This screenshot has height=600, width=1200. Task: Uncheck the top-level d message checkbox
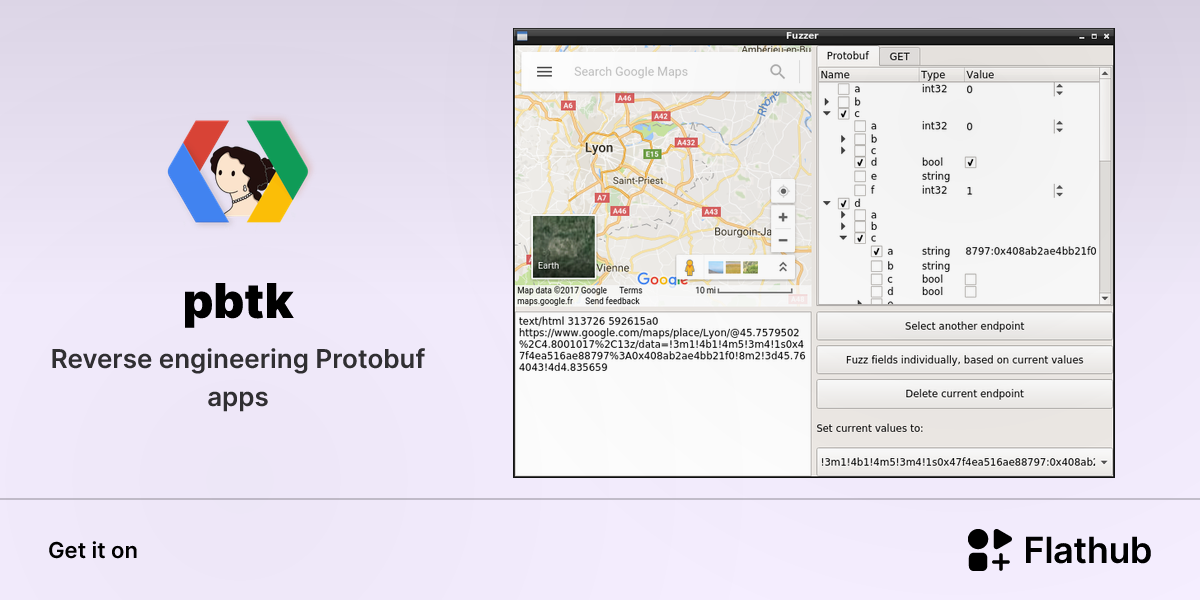843,203
